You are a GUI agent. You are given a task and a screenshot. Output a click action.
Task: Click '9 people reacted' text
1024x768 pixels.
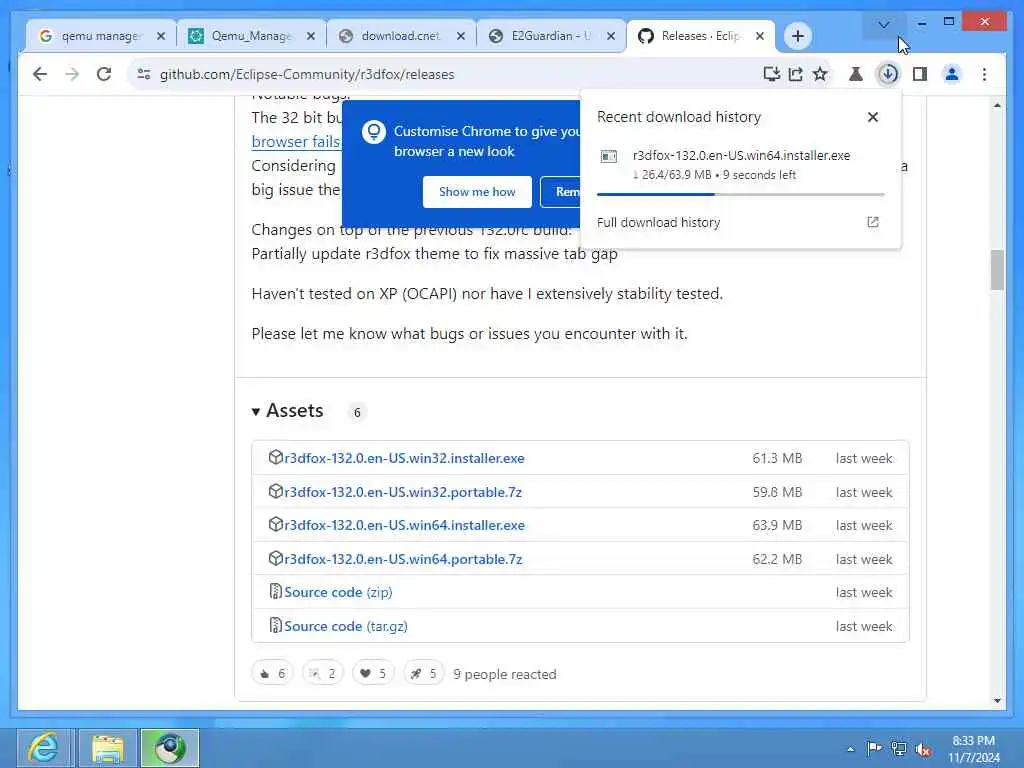pos(505,674)
